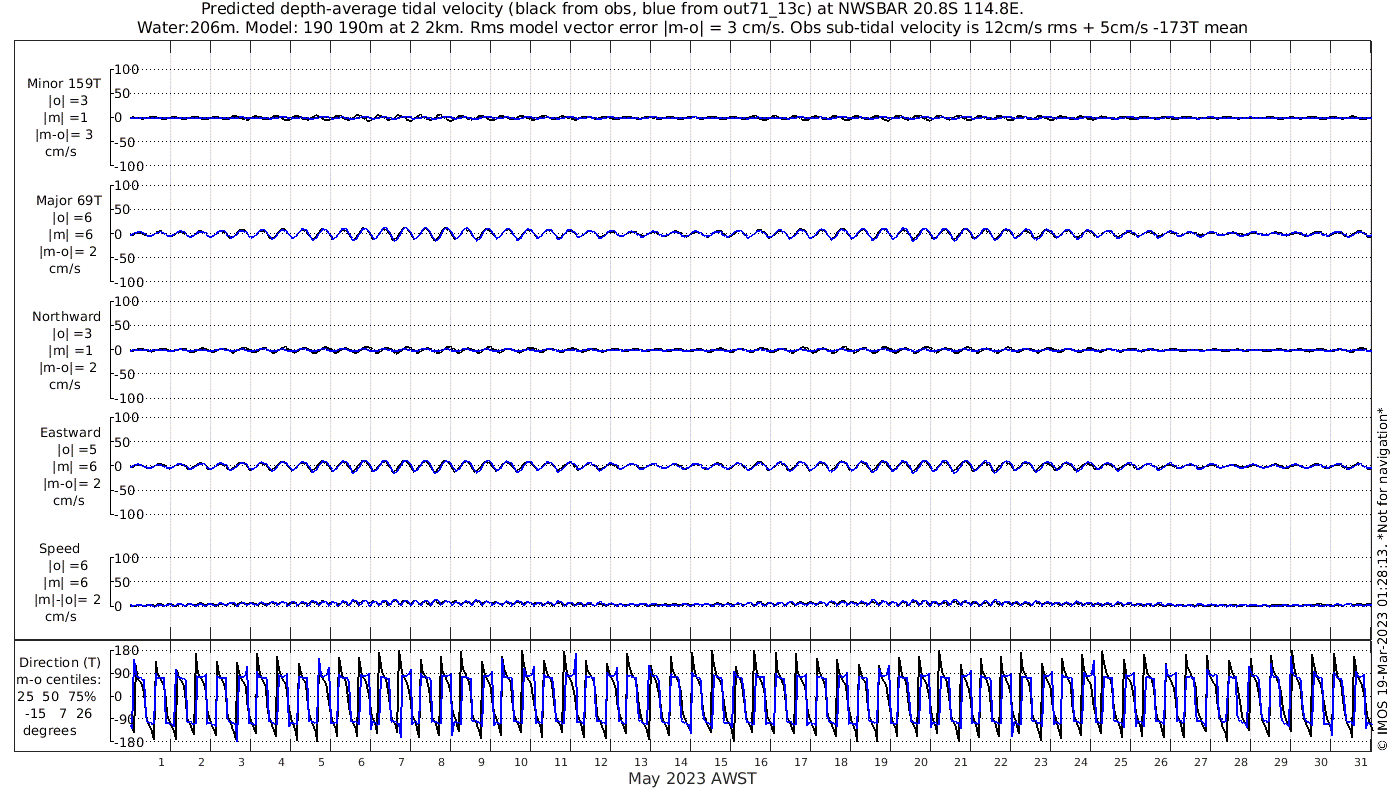Viewport: 1400px width, 800px height.
Task: Click the 'Direction (T)' panel label
Action: tap(60, 663)
